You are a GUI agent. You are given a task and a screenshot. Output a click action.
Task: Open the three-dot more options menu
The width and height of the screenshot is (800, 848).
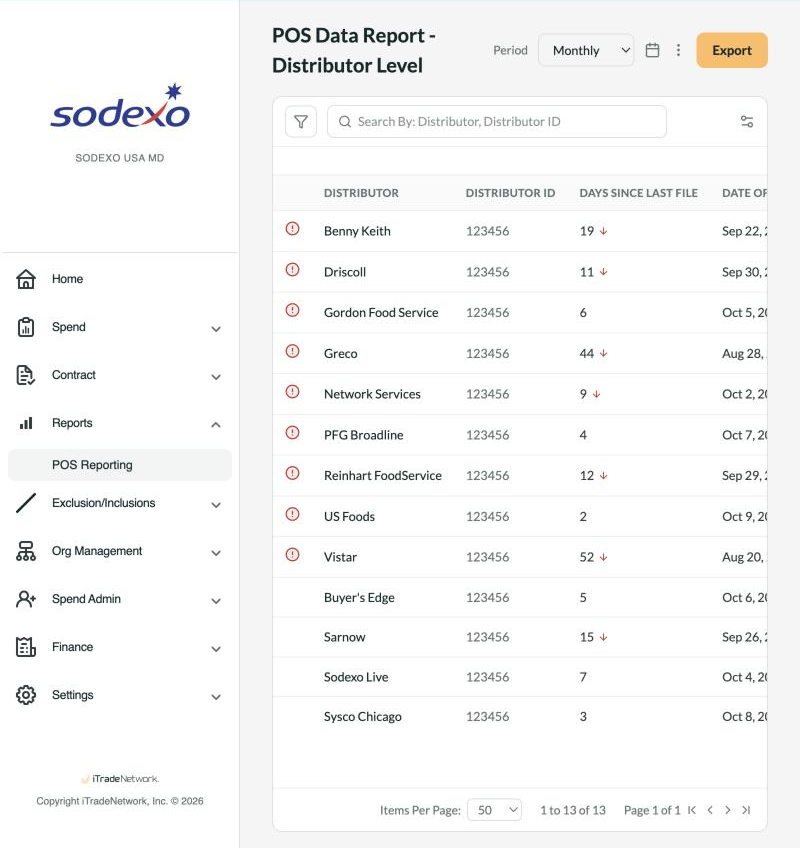[x=678, y=50]
